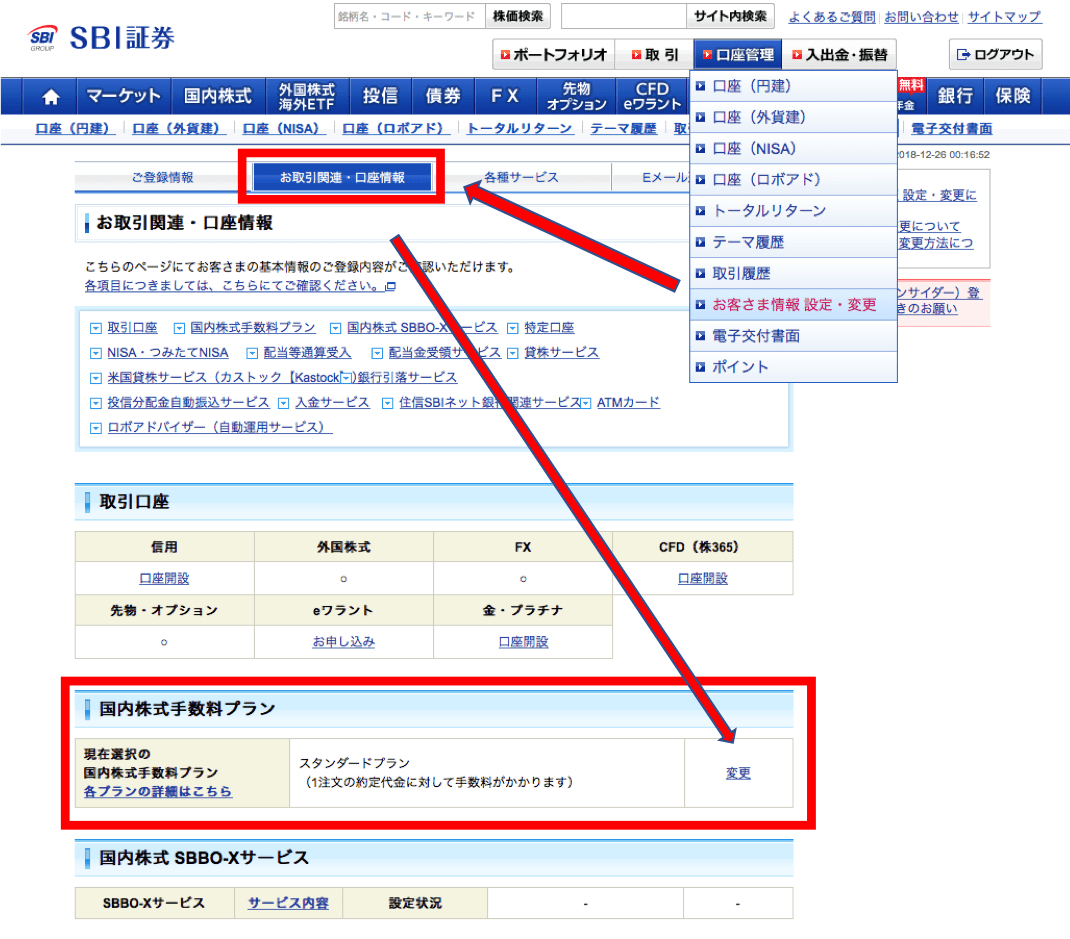Click お申し込み link under eワラント
Viewport: 1070px width, 939px height.
(x=344, y=641)
